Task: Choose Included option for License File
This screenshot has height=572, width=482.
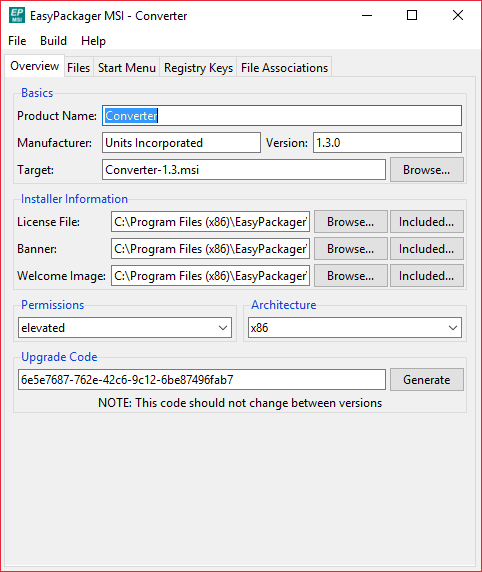Action: pyautogui.click(x=427, y=222)
